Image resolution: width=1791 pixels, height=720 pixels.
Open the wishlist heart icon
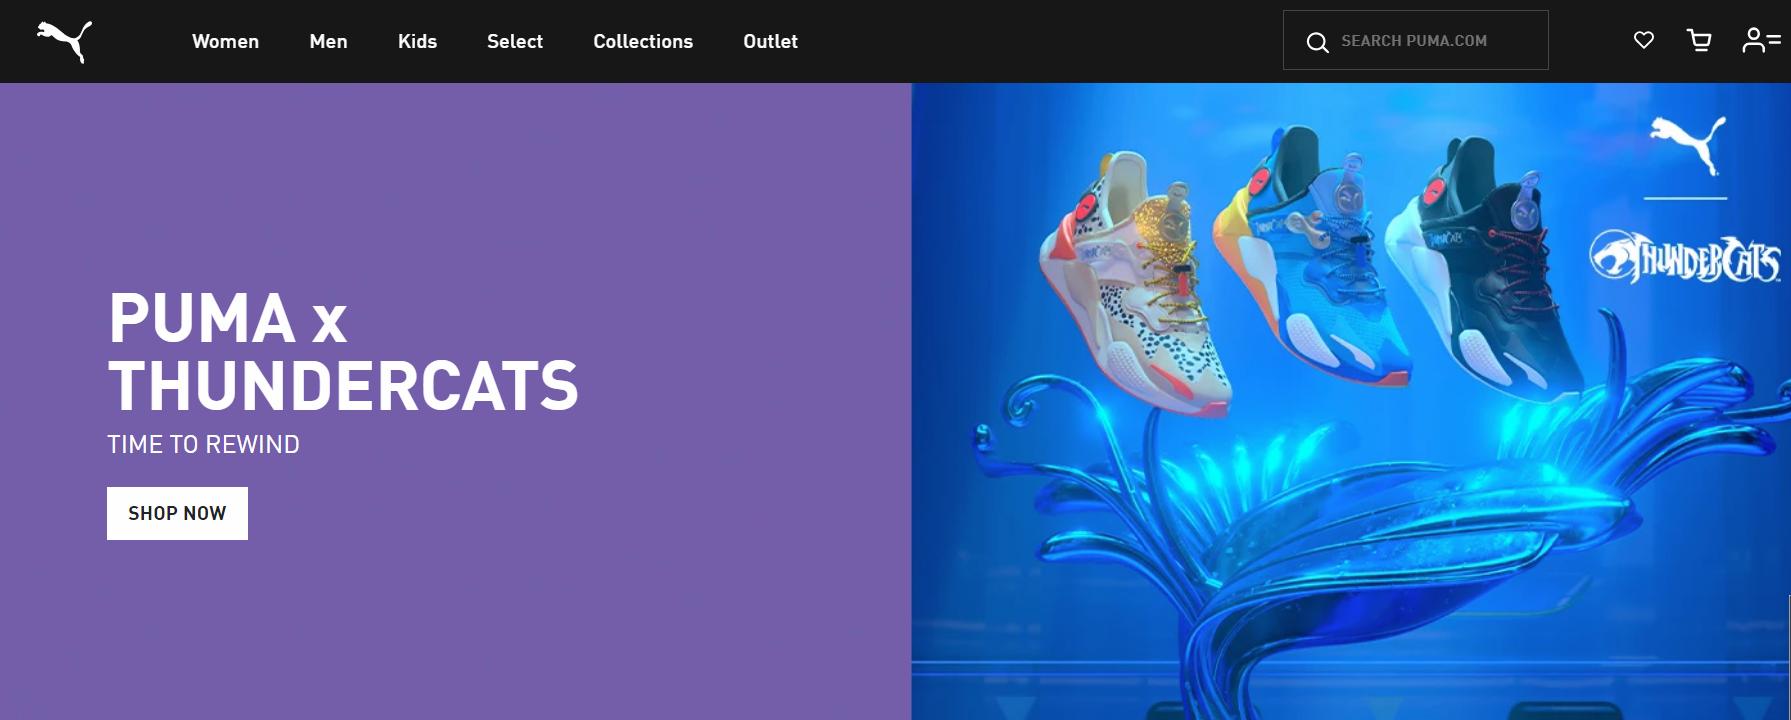1644,40
